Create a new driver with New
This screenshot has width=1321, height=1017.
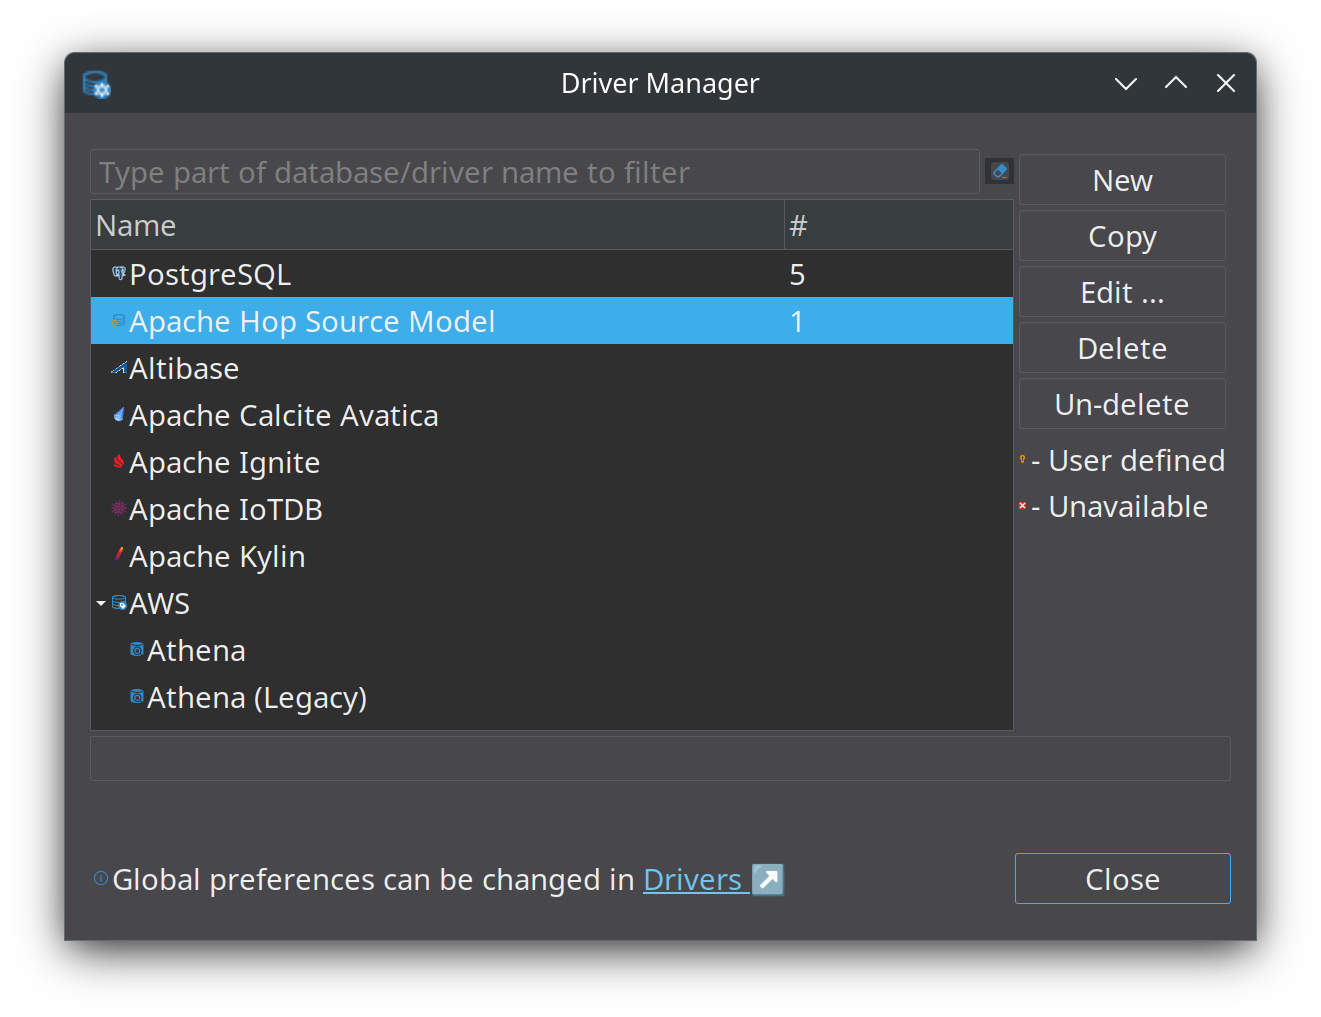(1122, 180)
